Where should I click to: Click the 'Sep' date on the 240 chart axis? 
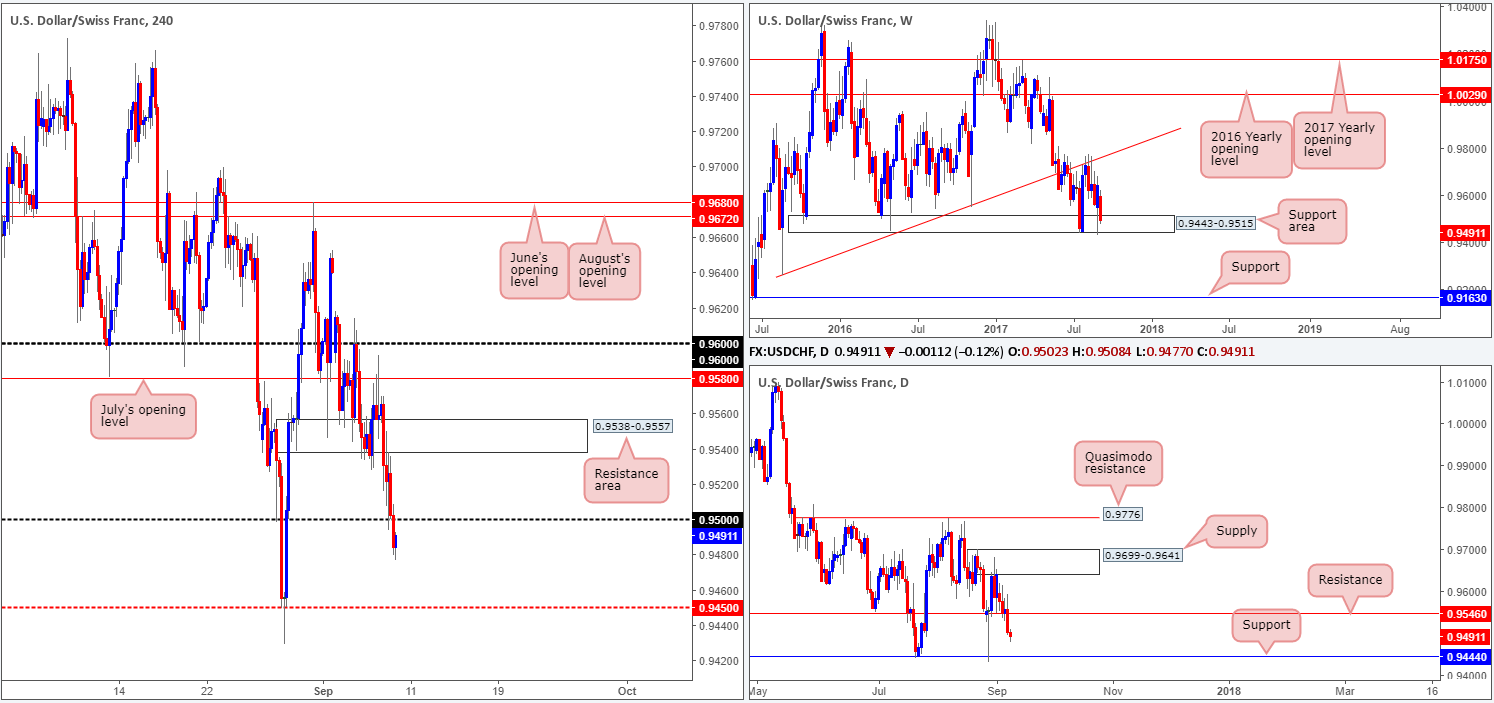click(322, 691)
